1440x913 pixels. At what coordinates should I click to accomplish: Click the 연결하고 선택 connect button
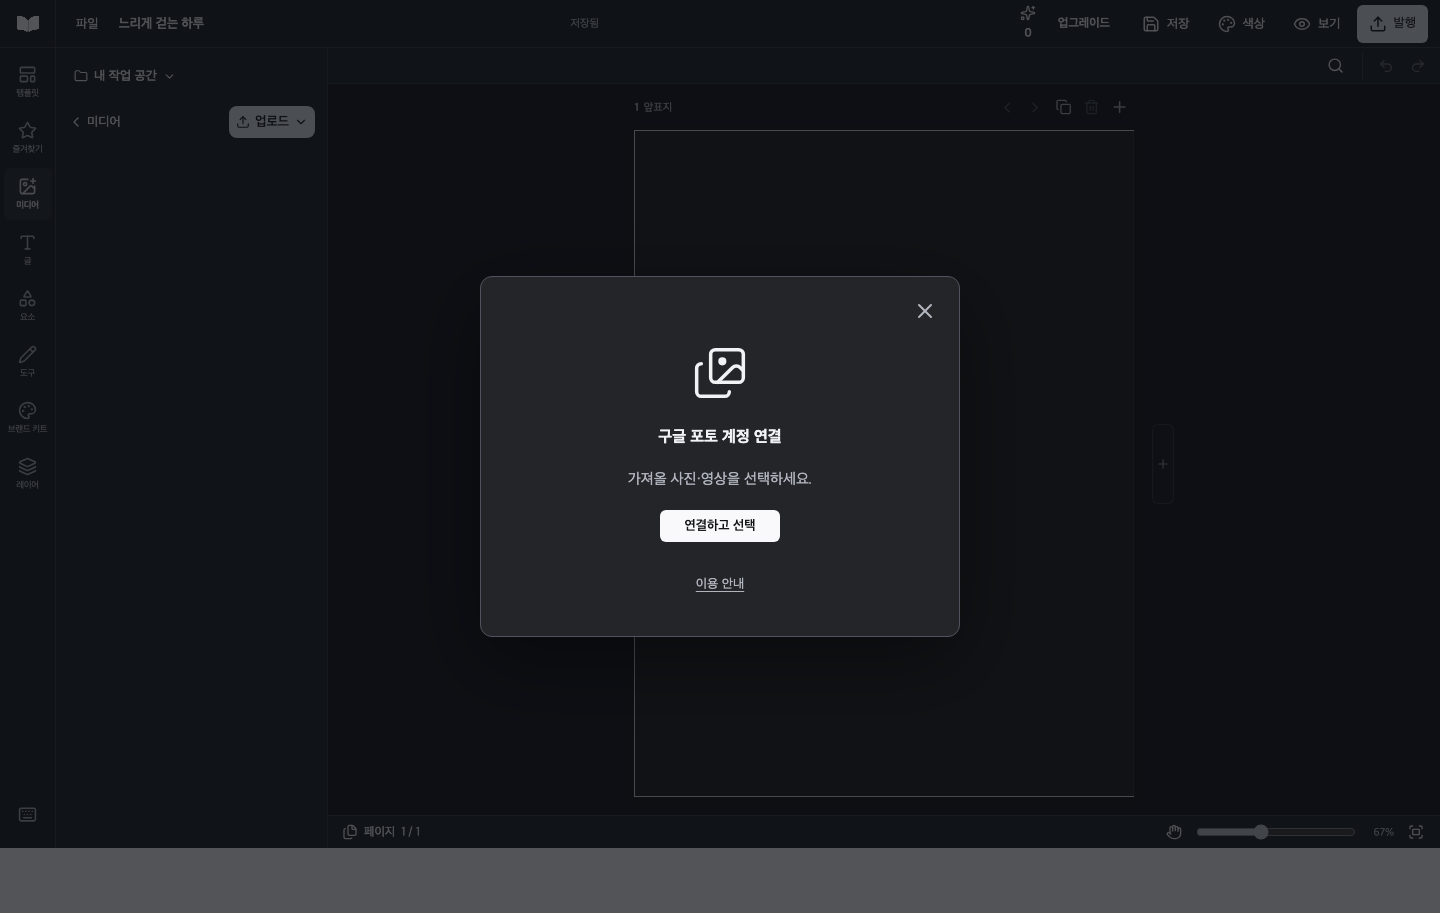point(720,526)
